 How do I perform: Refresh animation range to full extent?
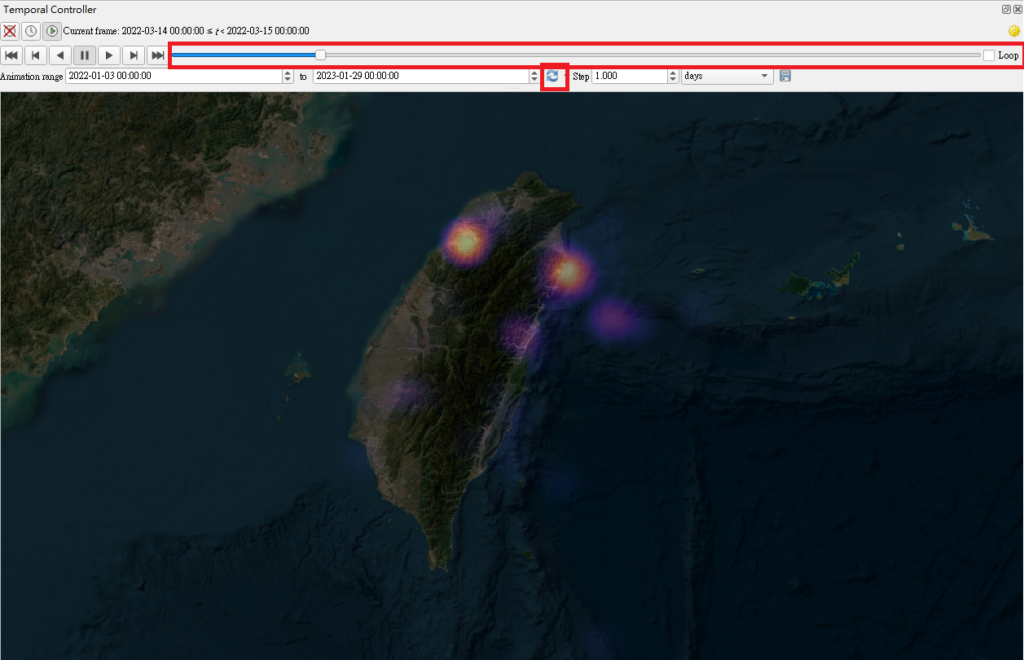coord(553,76)
